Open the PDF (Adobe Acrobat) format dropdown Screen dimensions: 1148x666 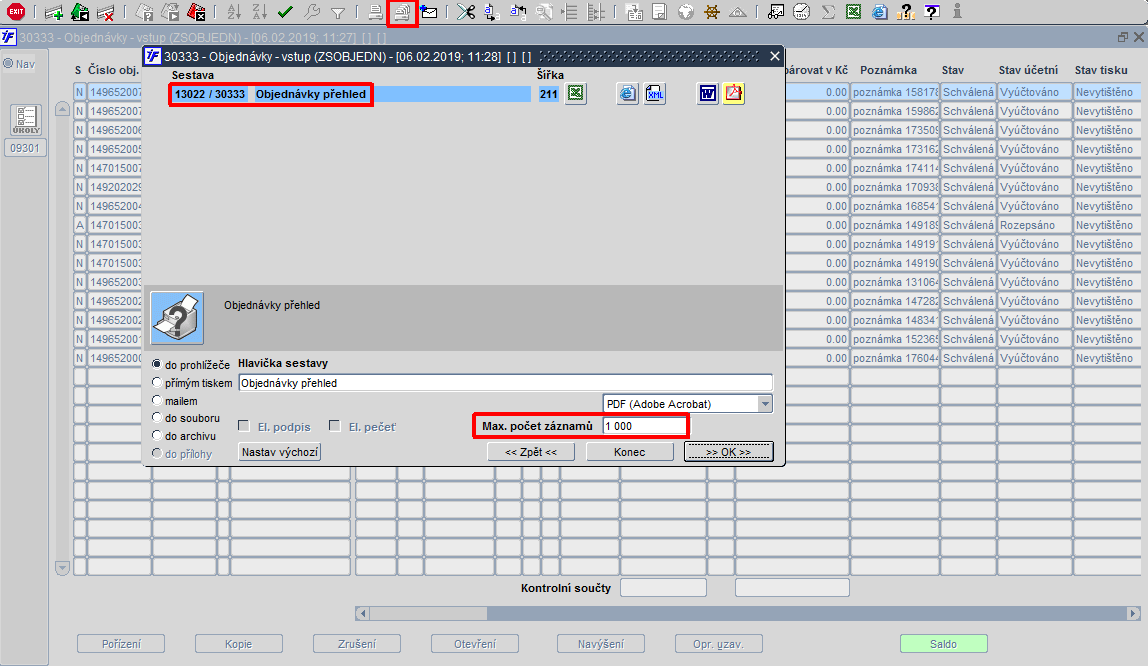tap(764, 404)
